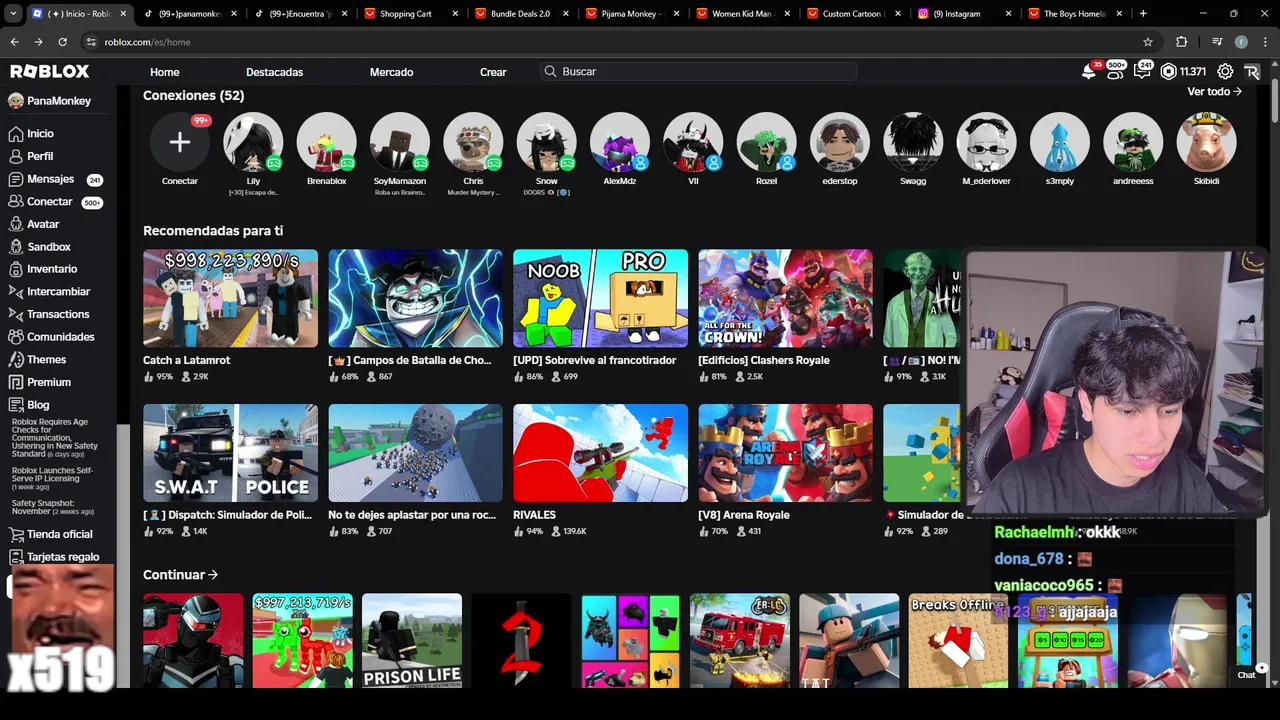Open AlexMdz connection avatar

(620, 142)
